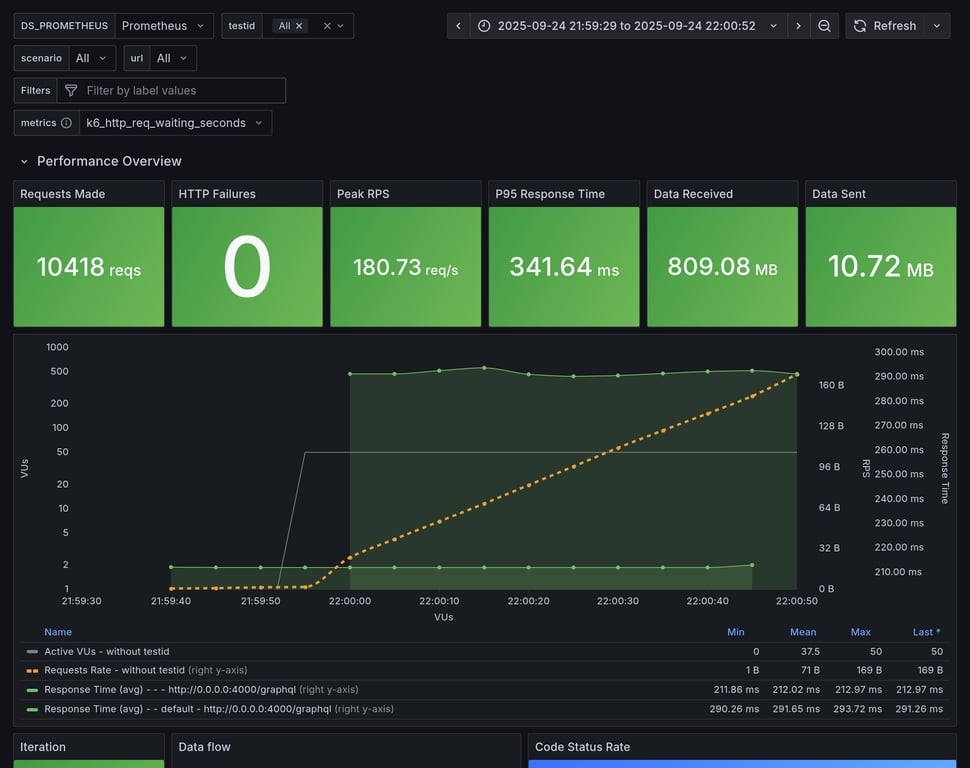Open the Prometheus data source dropdown

(x=164, y=26)
